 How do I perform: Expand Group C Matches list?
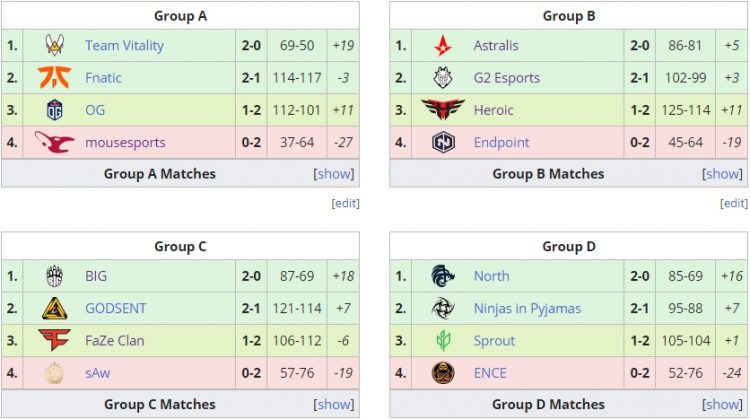(x=334, y=404)
